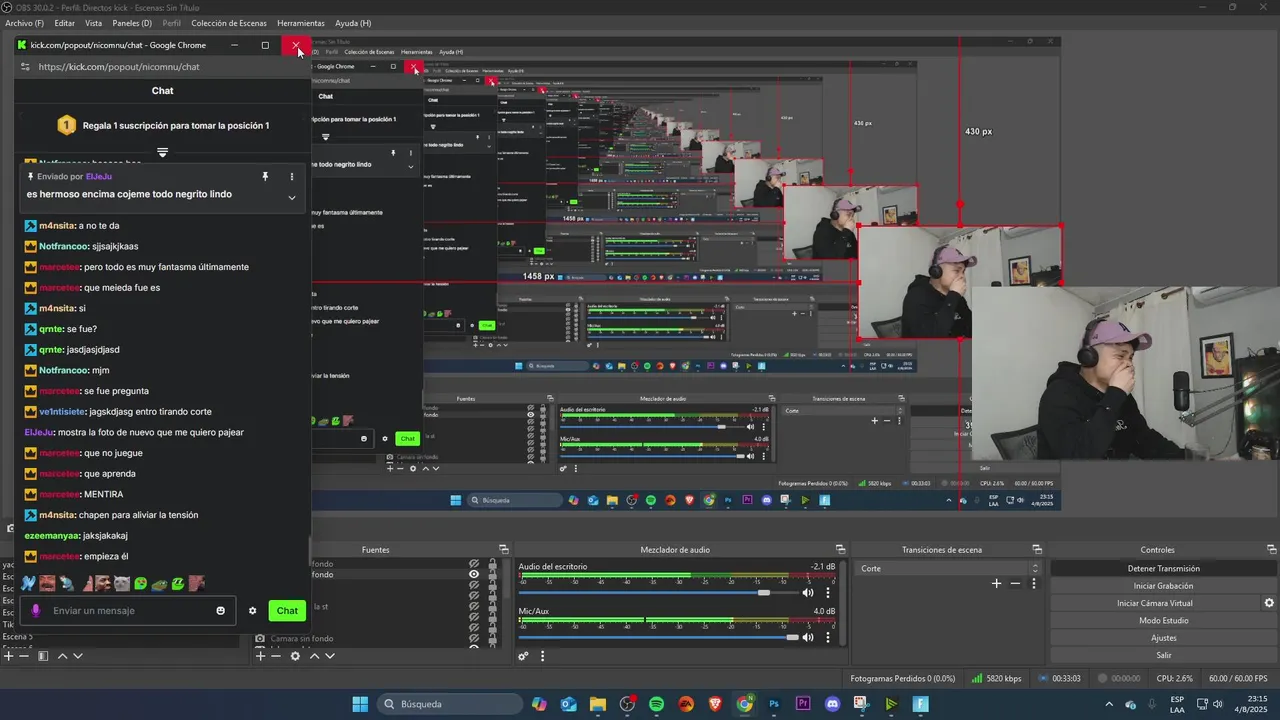Toggle lock on the visible source row

click(492, 574)
